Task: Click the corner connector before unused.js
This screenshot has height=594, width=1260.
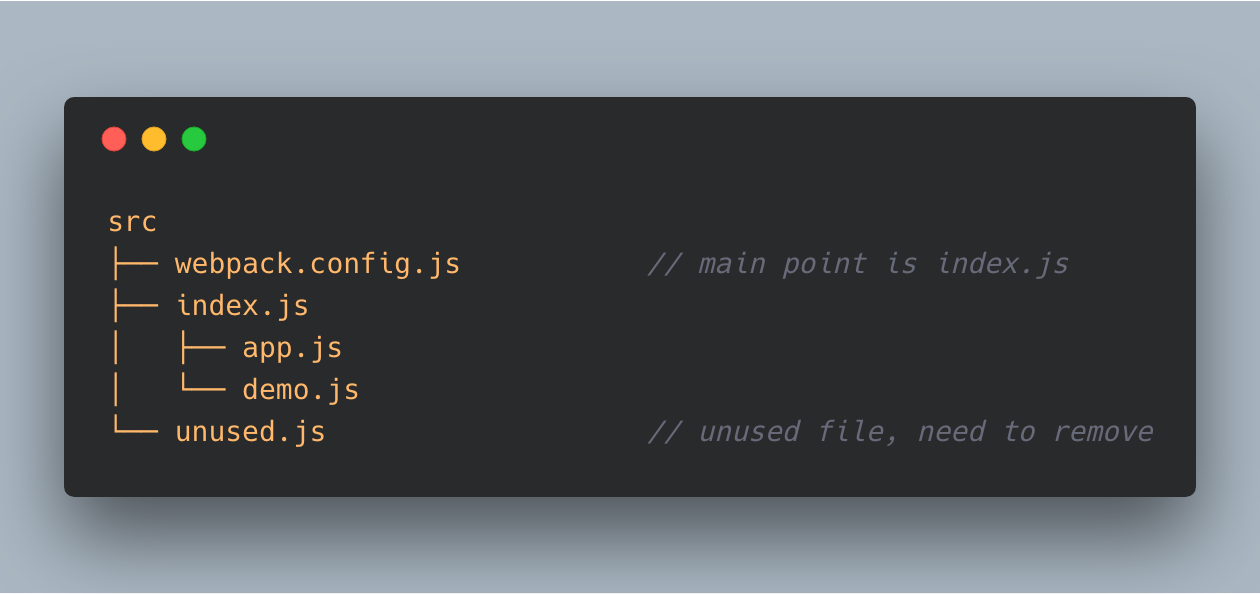Action: click(x=134, y=432)
